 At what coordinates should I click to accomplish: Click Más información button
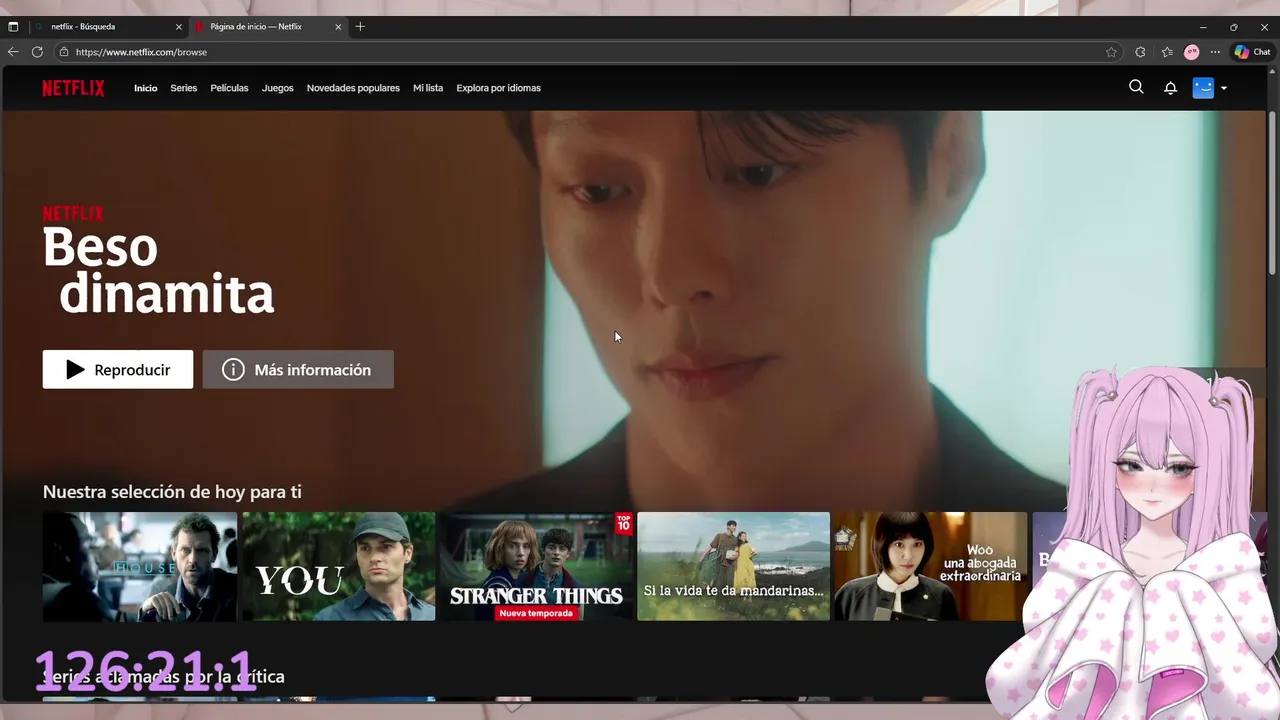[298, 370]
